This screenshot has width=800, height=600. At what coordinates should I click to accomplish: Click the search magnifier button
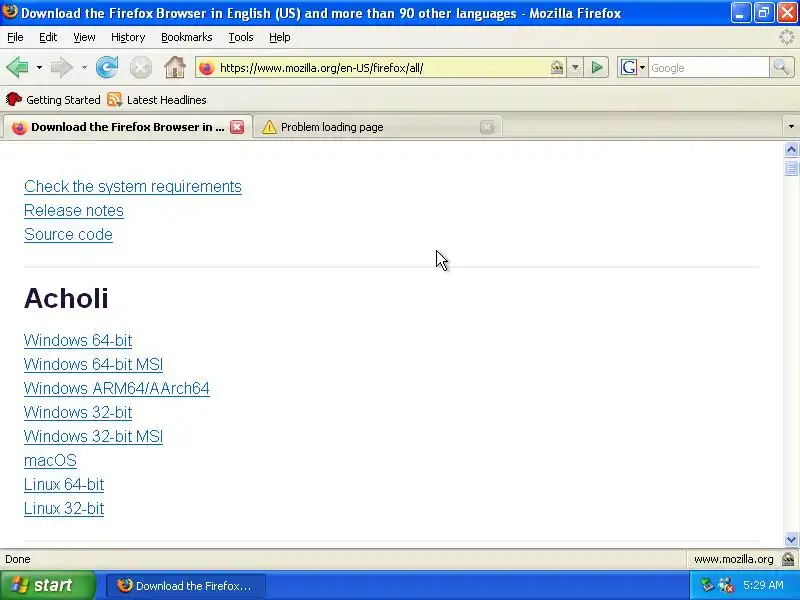781,67
